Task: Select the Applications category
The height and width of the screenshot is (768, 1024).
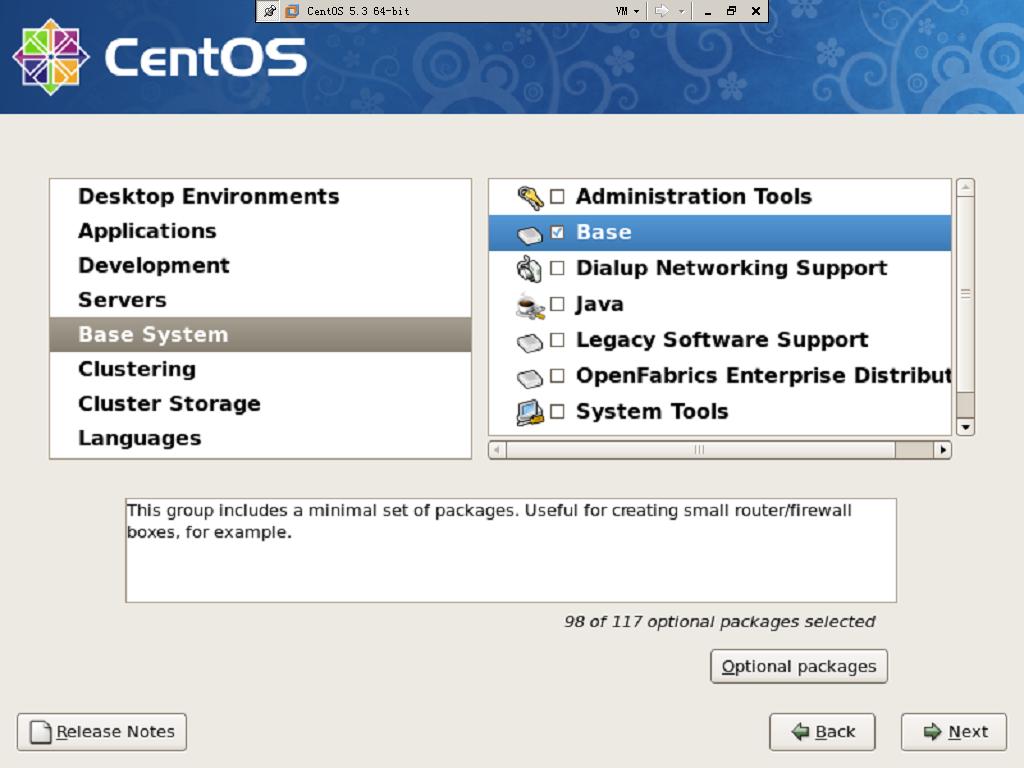Action: click(x=261, y=231)
